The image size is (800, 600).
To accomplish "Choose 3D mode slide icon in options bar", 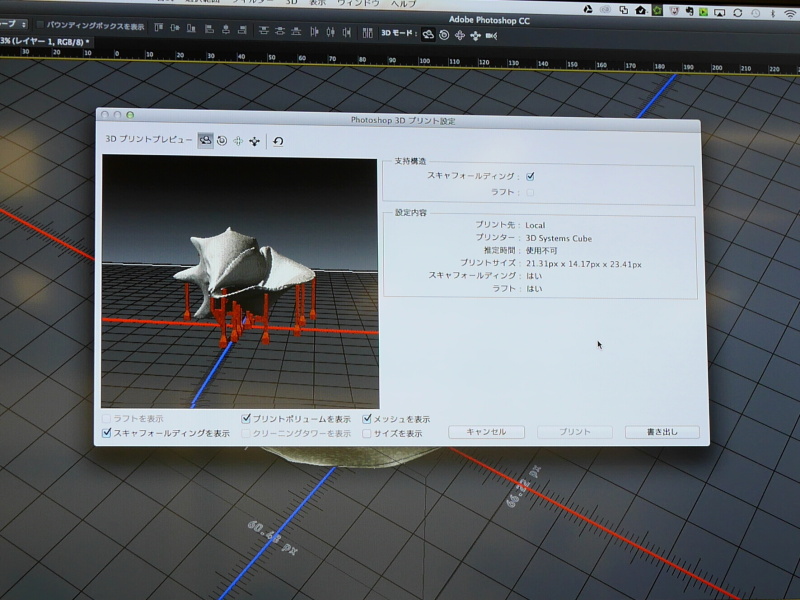I will click(476, 36).
